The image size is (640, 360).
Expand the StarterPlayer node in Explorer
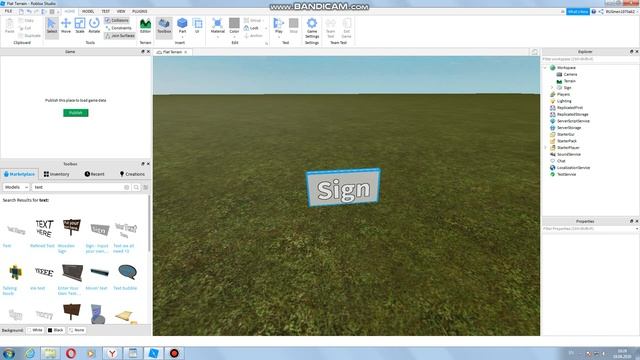[x=546, y=148]
